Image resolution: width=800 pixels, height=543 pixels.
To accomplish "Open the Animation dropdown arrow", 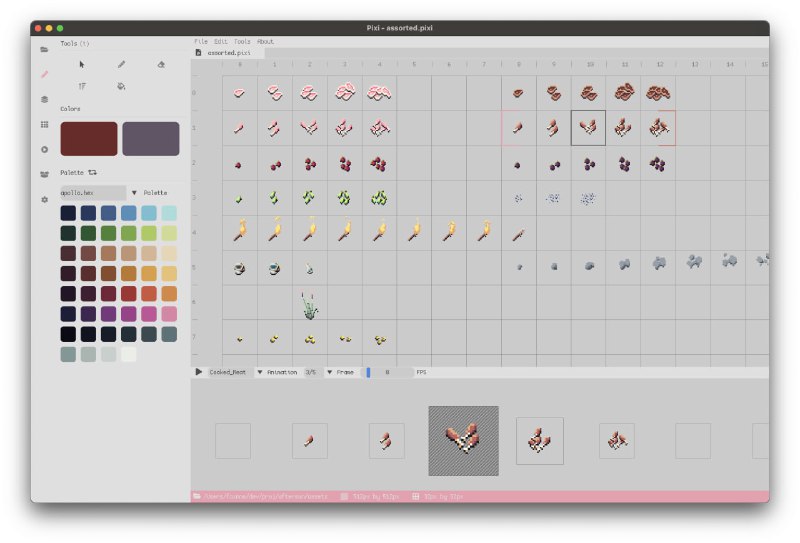I will tap(260, 372).
